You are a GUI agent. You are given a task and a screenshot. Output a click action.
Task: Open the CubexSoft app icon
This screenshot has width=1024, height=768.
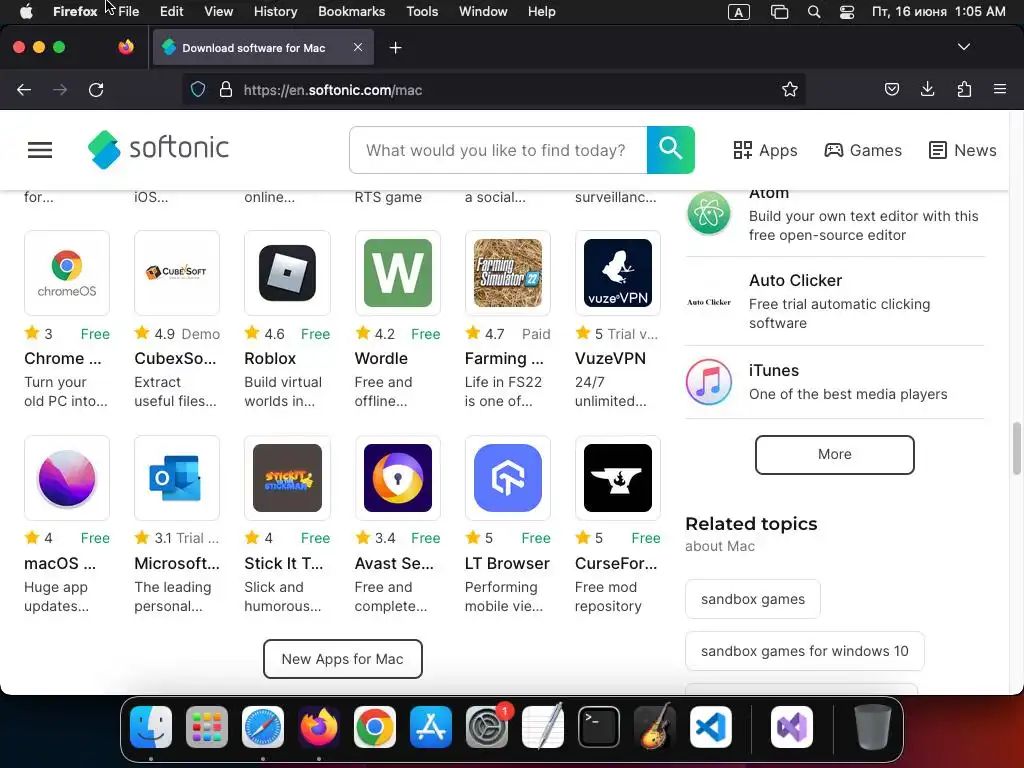click(177, 273)
